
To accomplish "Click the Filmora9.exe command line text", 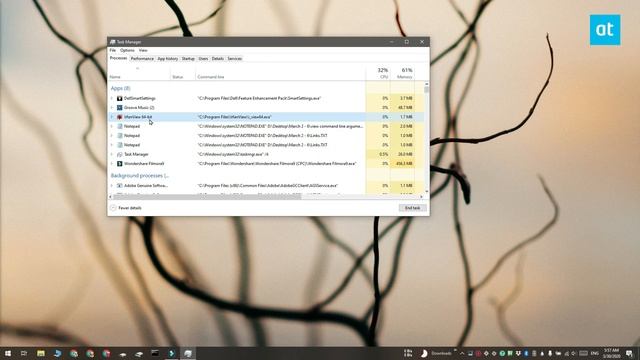I will [277, 164].
